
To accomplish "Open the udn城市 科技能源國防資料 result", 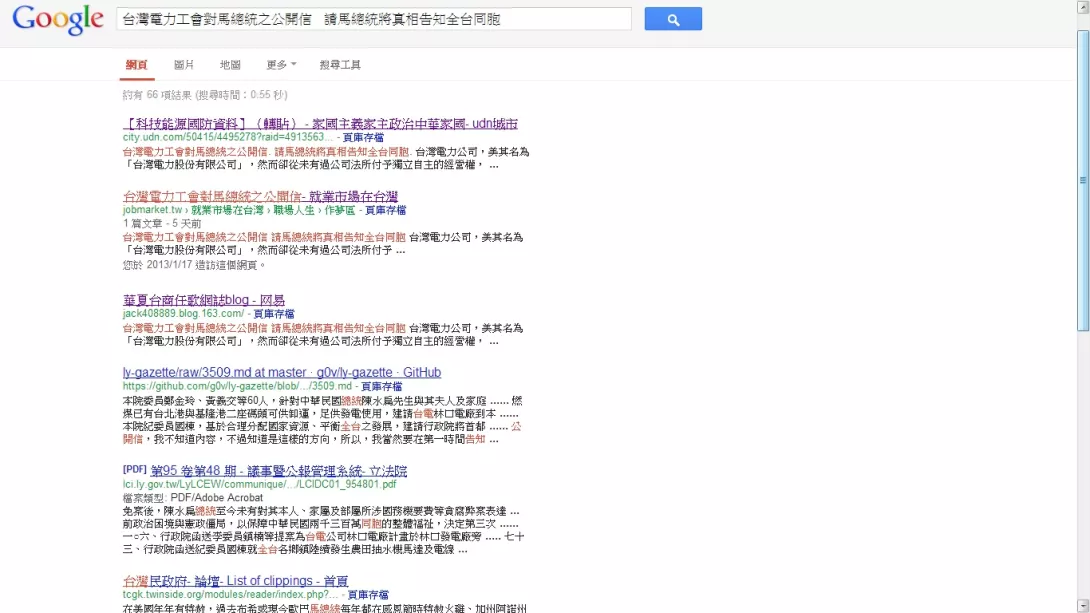I will click(320, 123).
